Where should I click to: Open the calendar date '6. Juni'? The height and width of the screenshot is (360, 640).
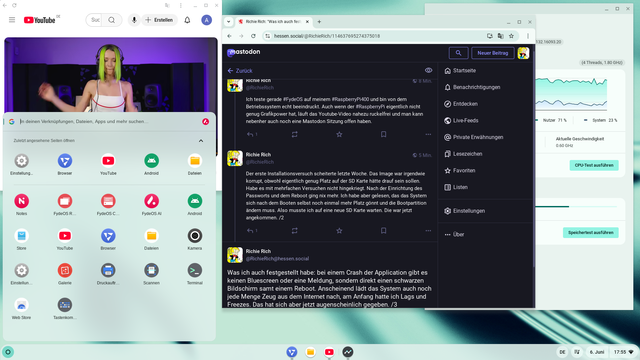point(597,352)
